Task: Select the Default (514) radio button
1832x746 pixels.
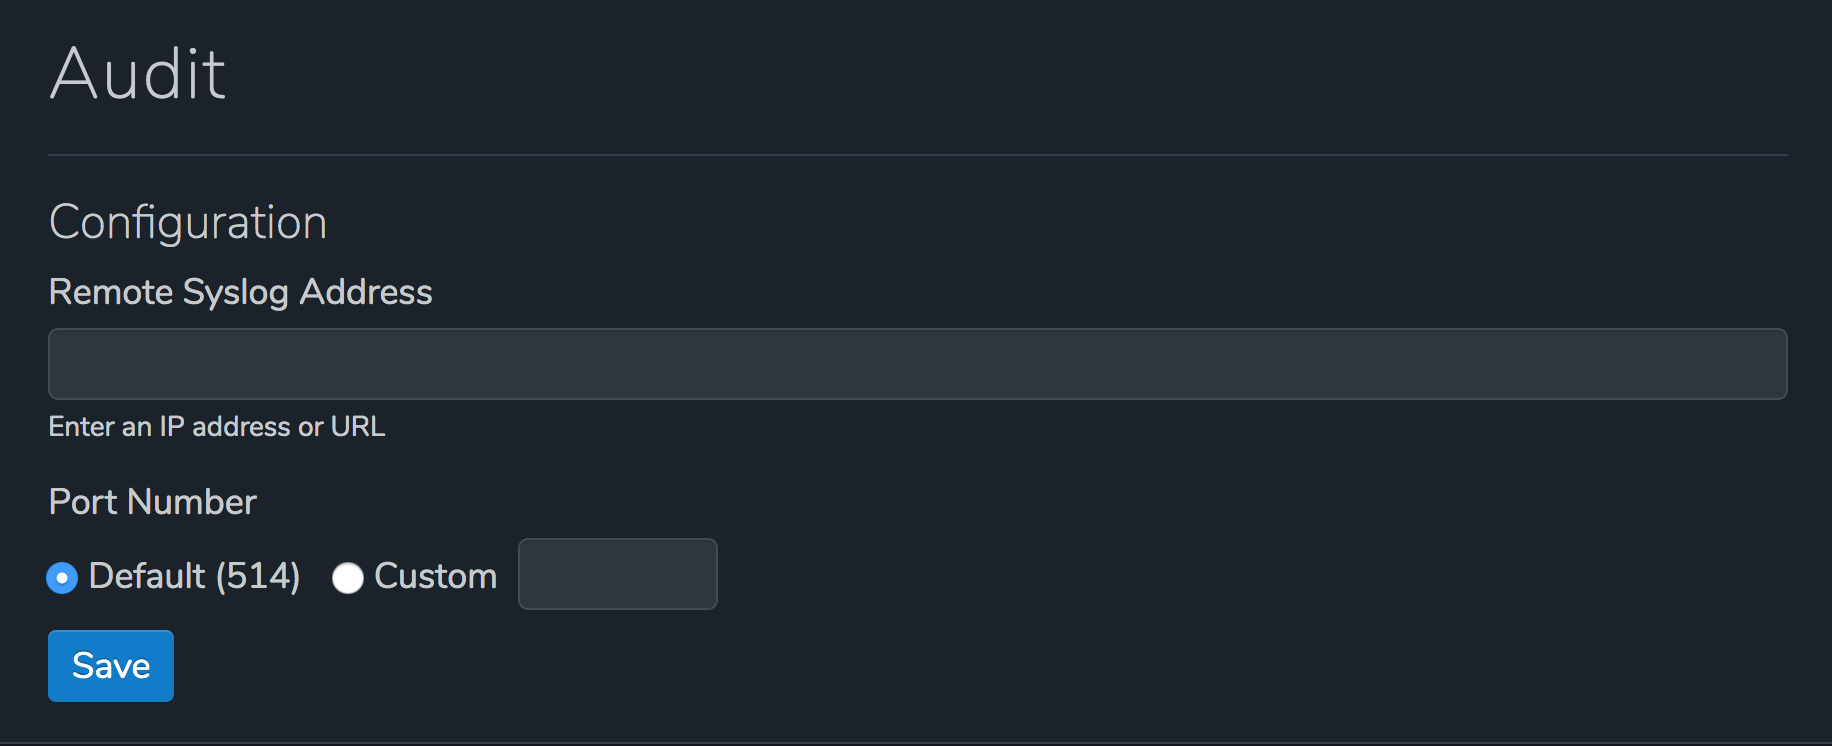Action: [x=62, y=578]
